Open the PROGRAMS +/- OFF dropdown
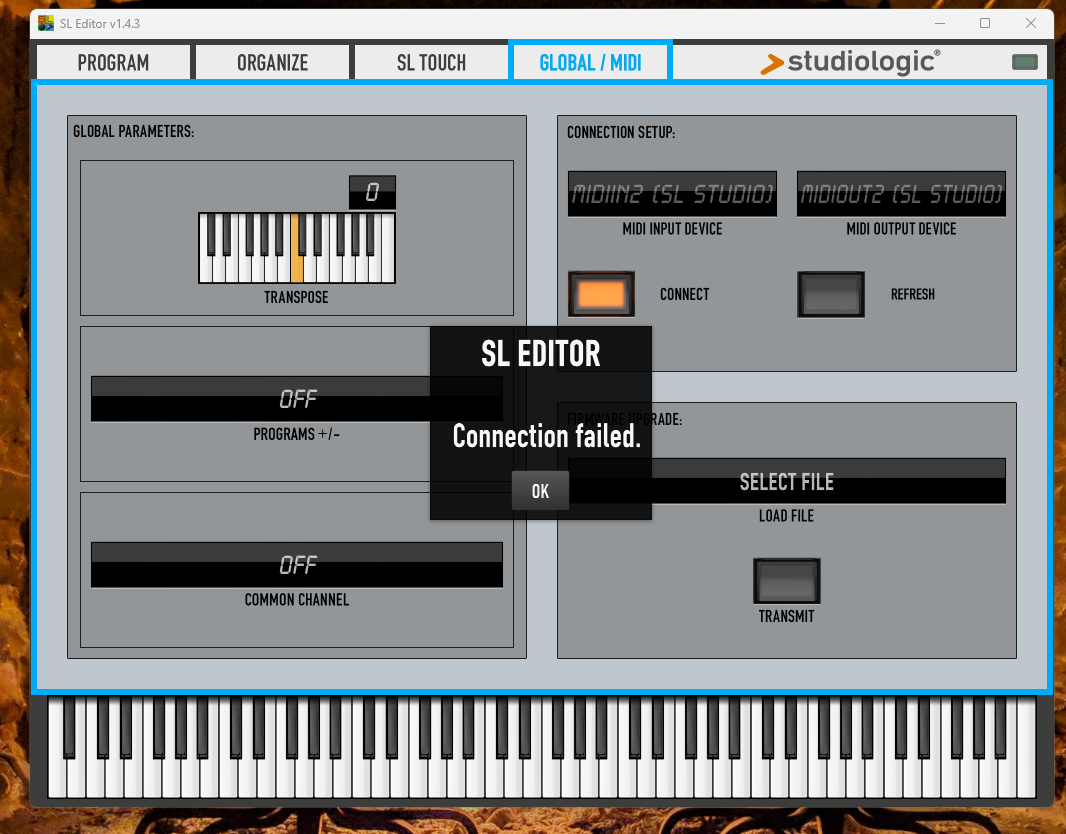Screen dimensions: 1066x834 (x=296, y=399)
